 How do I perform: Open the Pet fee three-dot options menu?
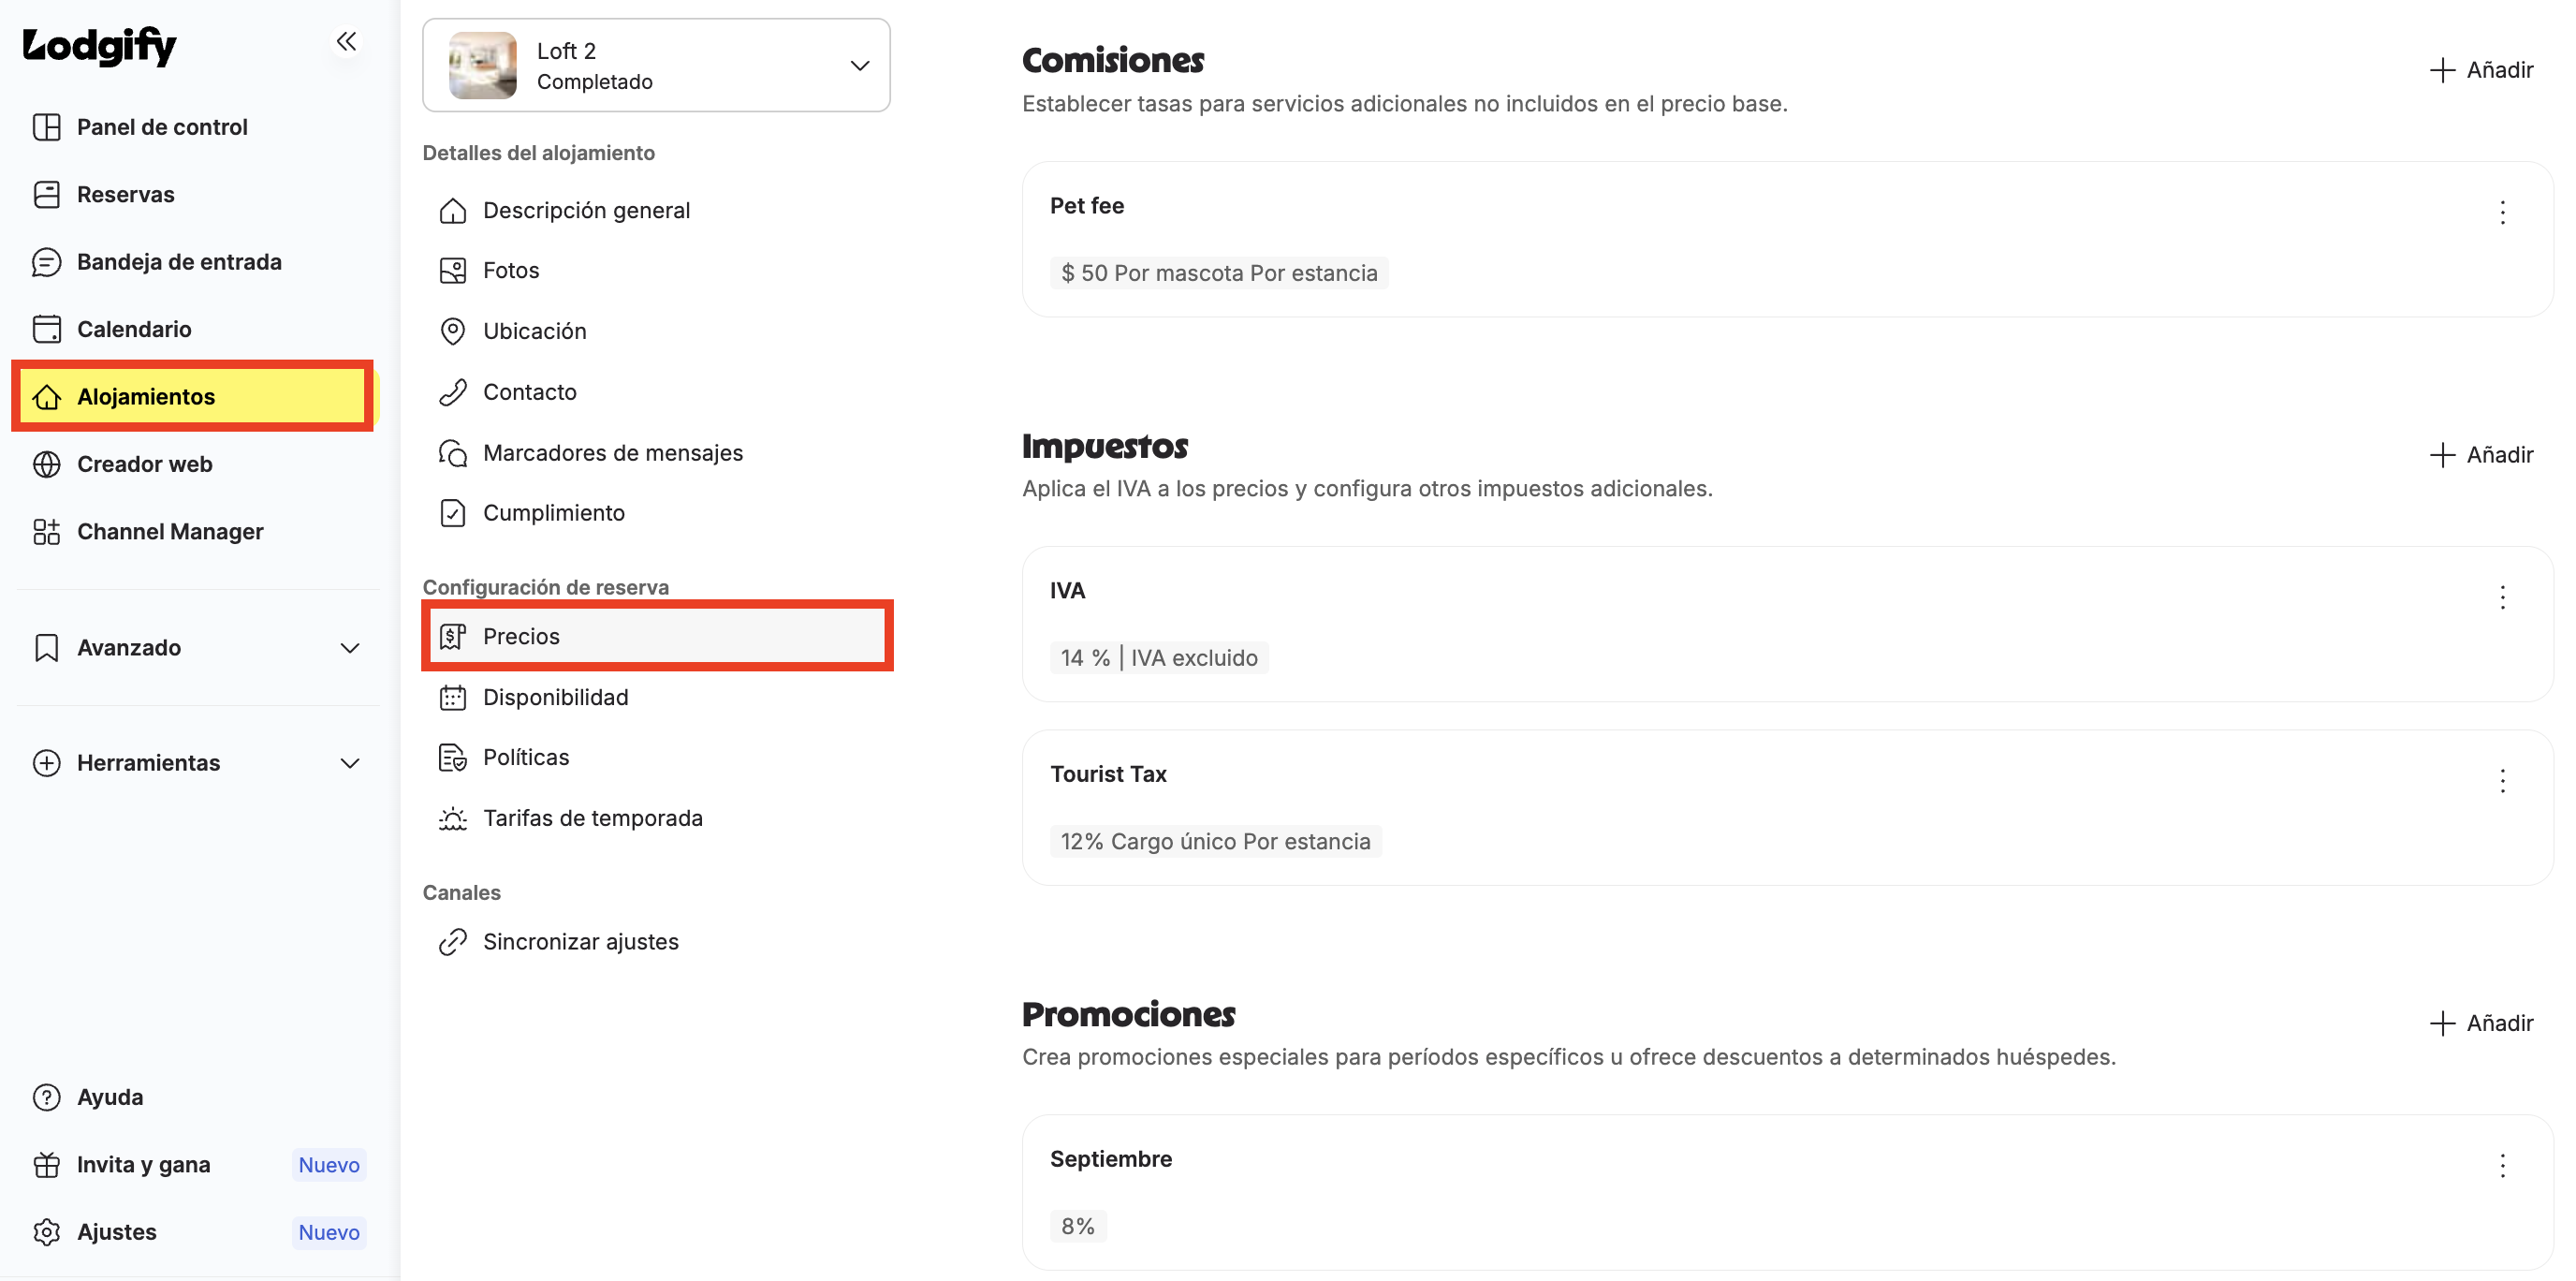pyautogui.click(x=2502, y=212)
